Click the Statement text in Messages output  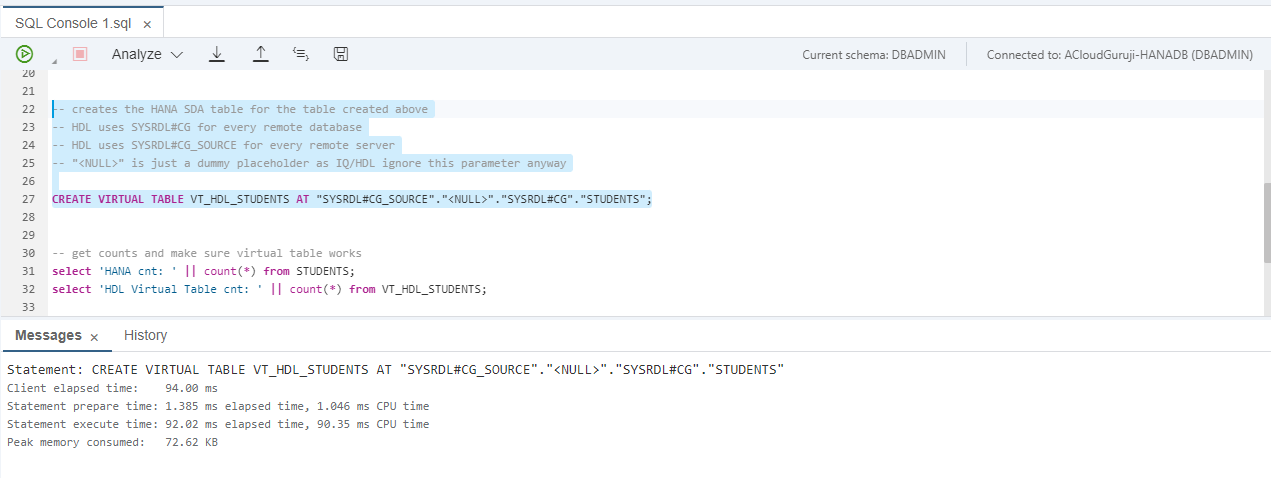point(395,369)
